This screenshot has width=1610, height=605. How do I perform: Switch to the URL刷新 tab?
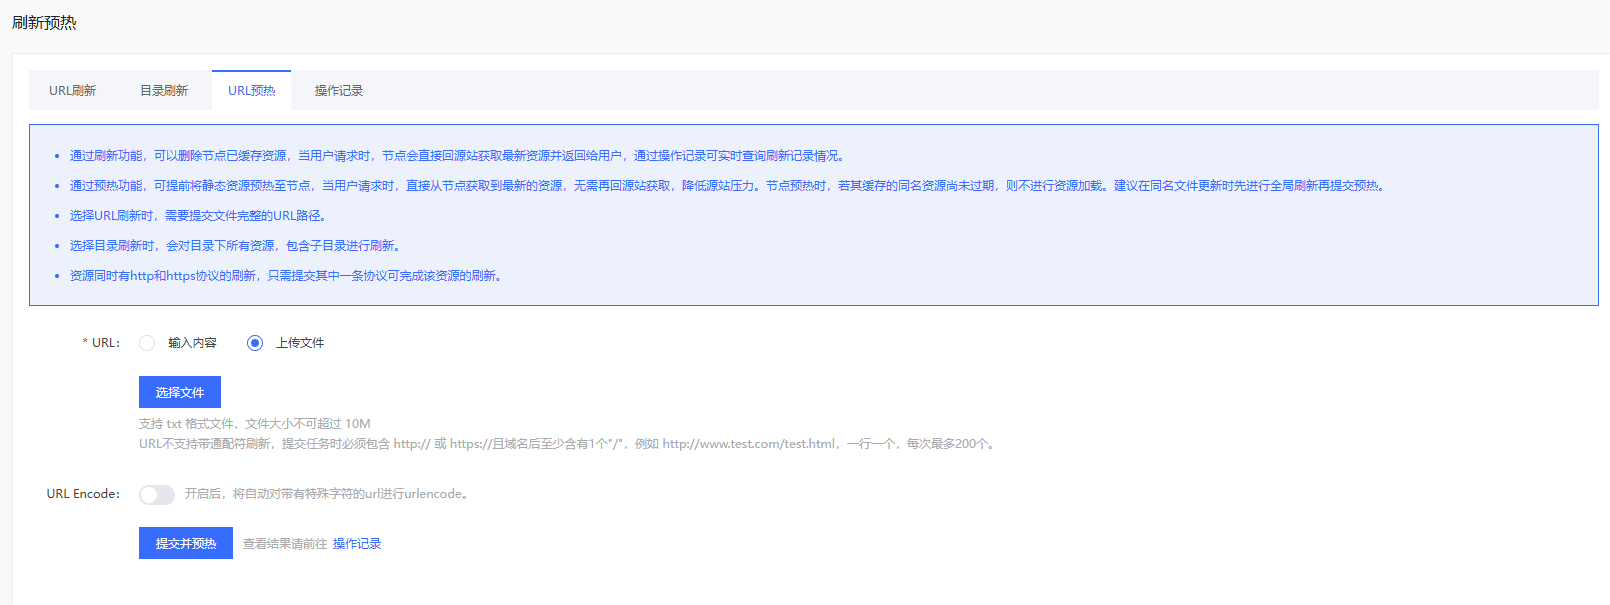[73, 91]
